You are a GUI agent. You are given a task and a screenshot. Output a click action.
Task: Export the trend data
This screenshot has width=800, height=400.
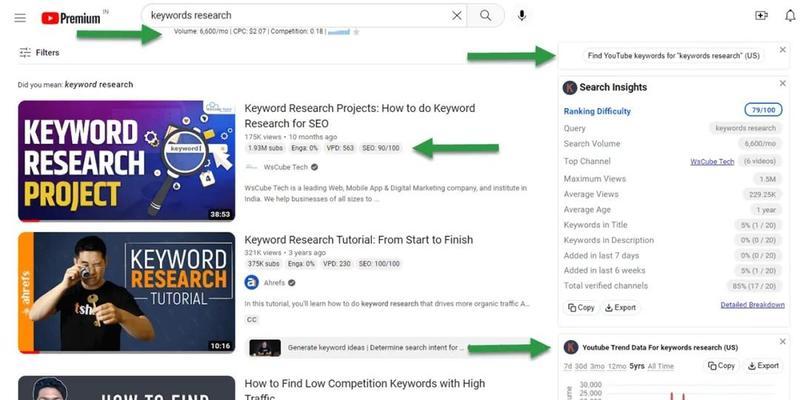(763, 366)
